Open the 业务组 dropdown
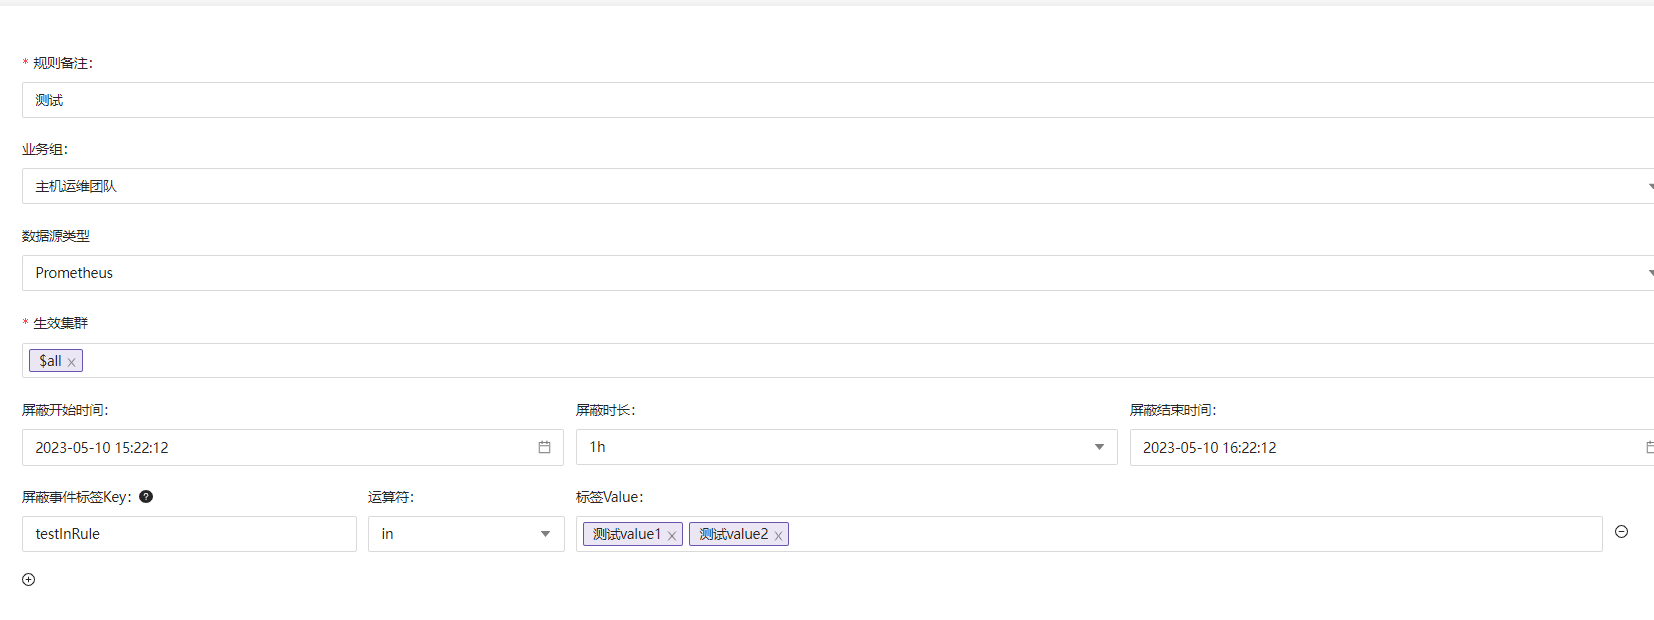The height and width of the screenshot is (620, 1654). 838,186
